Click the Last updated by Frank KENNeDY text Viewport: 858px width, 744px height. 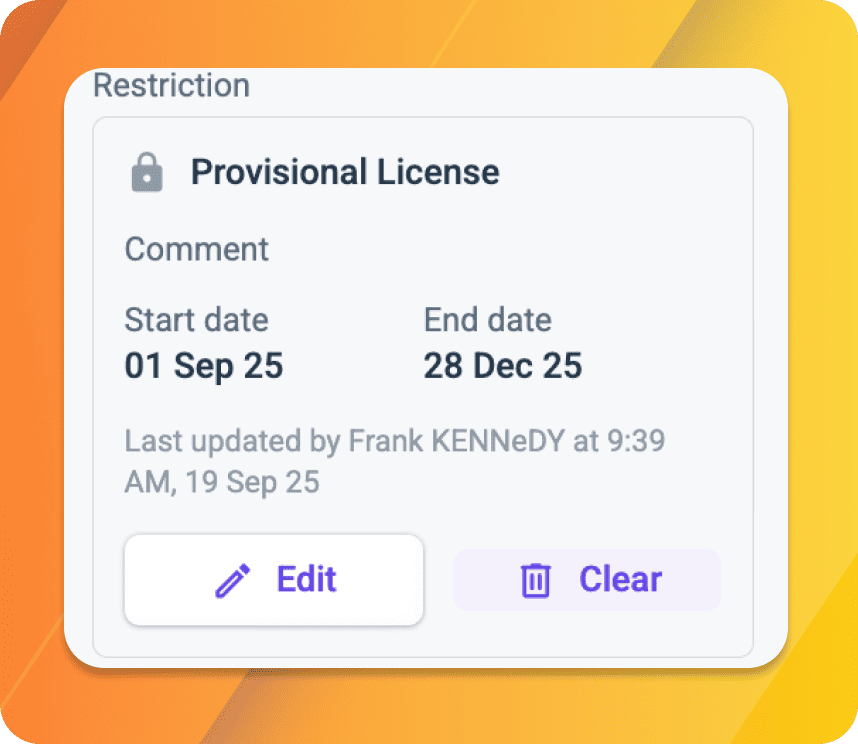point(345,441)
